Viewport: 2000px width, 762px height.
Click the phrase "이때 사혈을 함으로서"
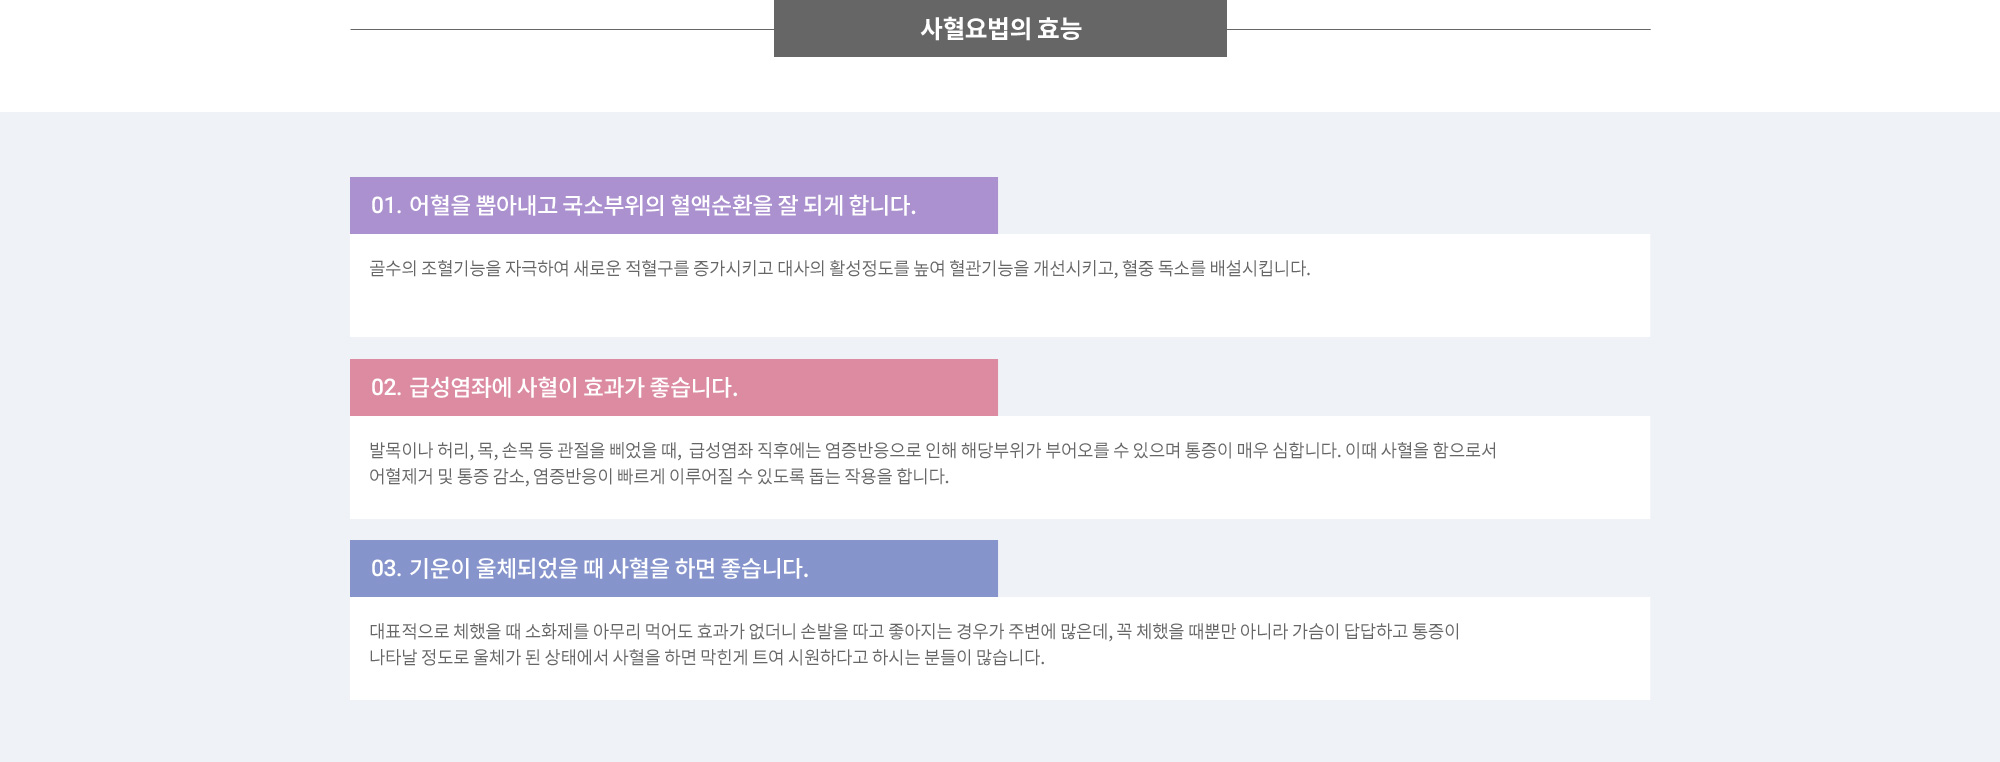(x=1421, y=450)
